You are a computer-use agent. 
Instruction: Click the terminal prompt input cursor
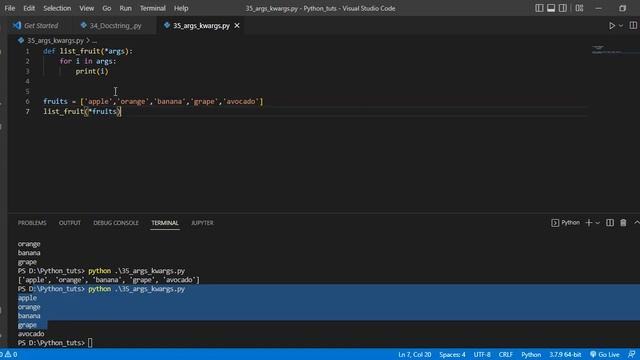(x=90, y=343)
